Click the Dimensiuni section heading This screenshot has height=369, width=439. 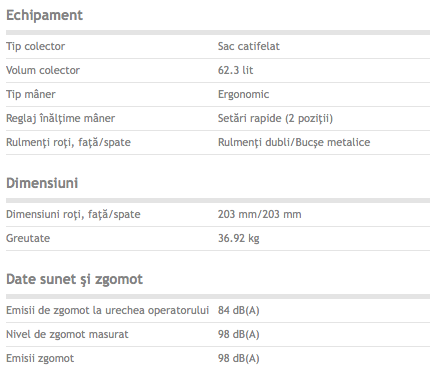(x=42, y=183)
